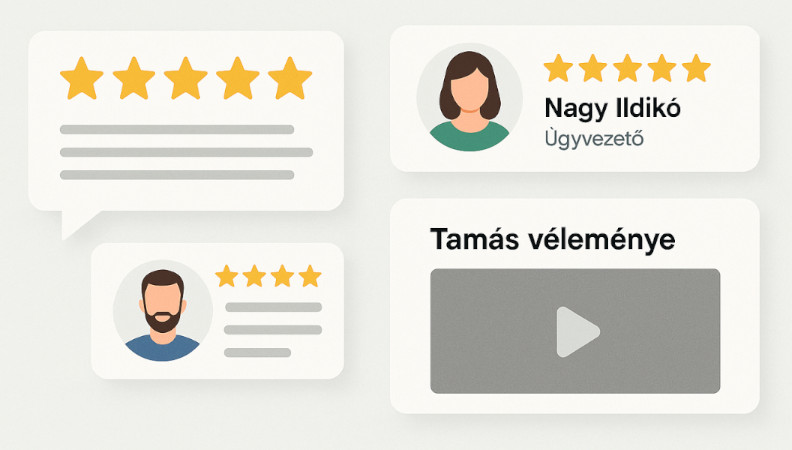Click the Ügyvezető job title label
Image resolution: width=792 pixels, height=450 pixels.
pos(595,137)
